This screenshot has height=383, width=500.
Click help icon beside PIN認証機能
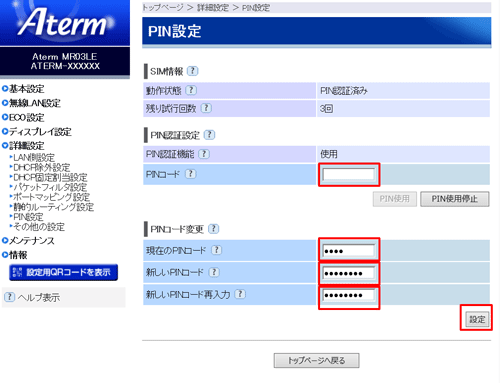tap(204, 154)
